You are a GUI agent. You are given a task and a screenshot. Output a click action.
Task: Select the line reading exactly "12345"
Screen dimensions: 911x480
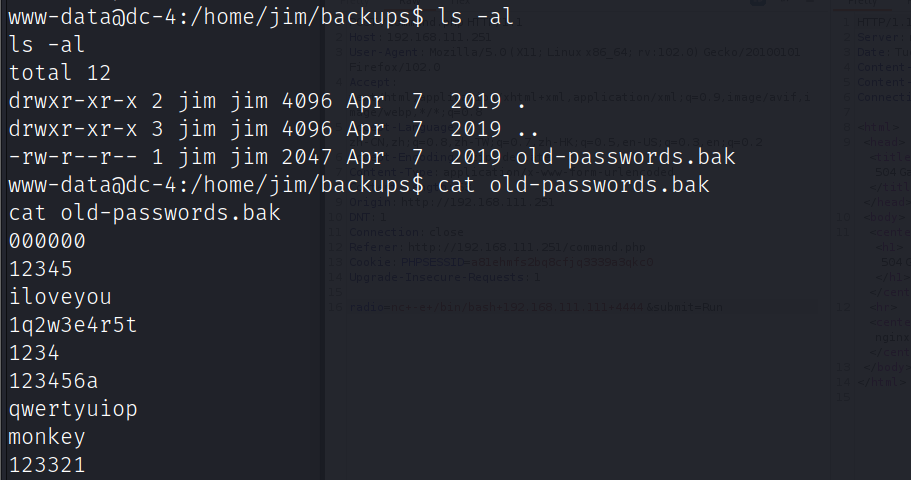pyautogui.click(x=41, y=269)
